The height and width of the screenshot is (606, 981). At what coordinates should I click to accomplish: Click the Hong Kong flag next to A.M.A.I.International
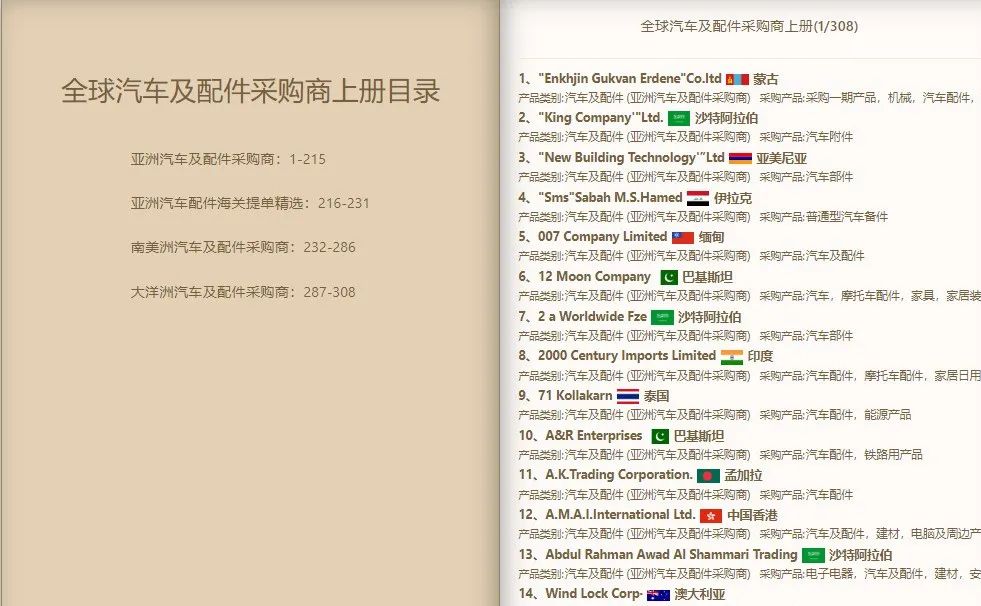click(x=711, y=516)
